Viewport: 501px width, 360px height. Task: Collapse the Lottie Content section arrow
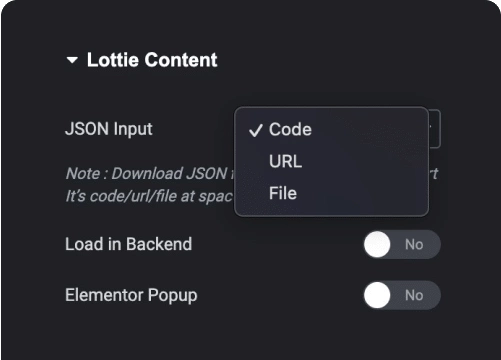pos(72,60)
